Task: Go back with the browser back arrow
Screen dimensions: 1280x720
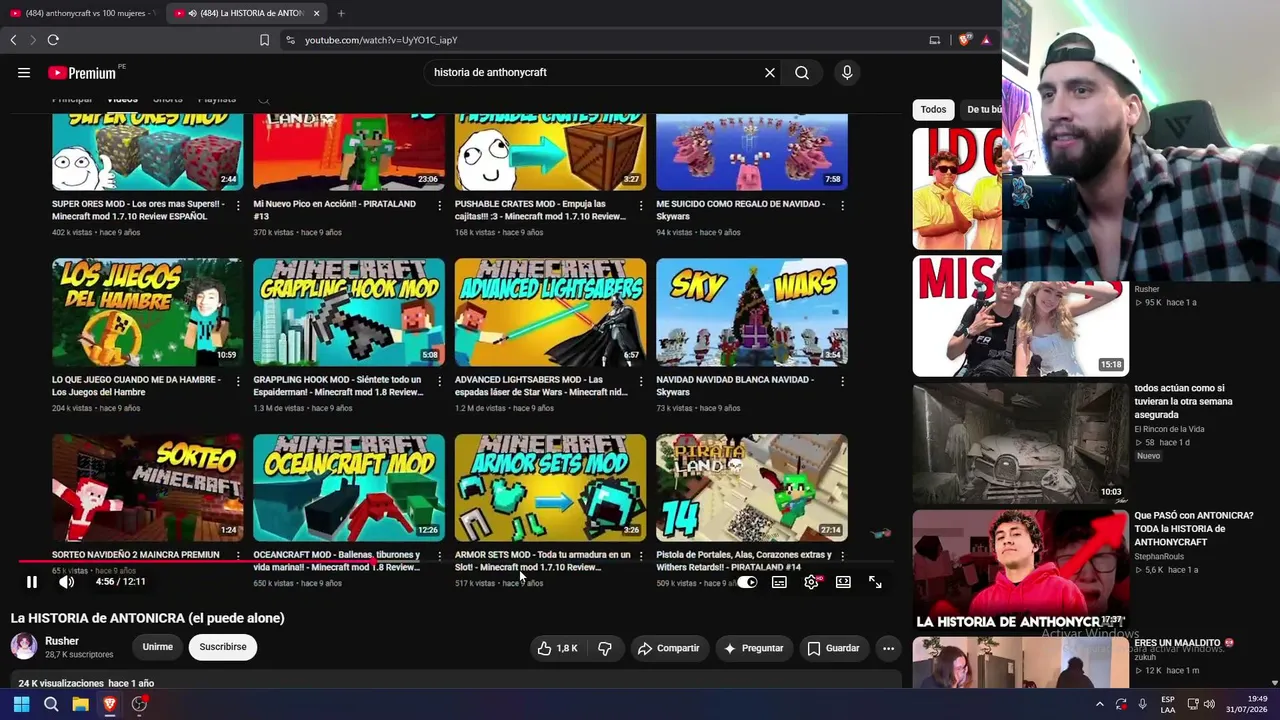Action: tap(13, 40)
